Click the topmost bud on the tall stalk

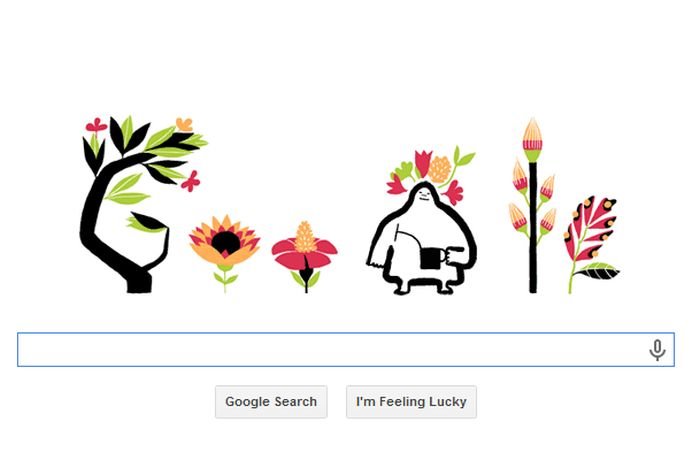[532, 139]
